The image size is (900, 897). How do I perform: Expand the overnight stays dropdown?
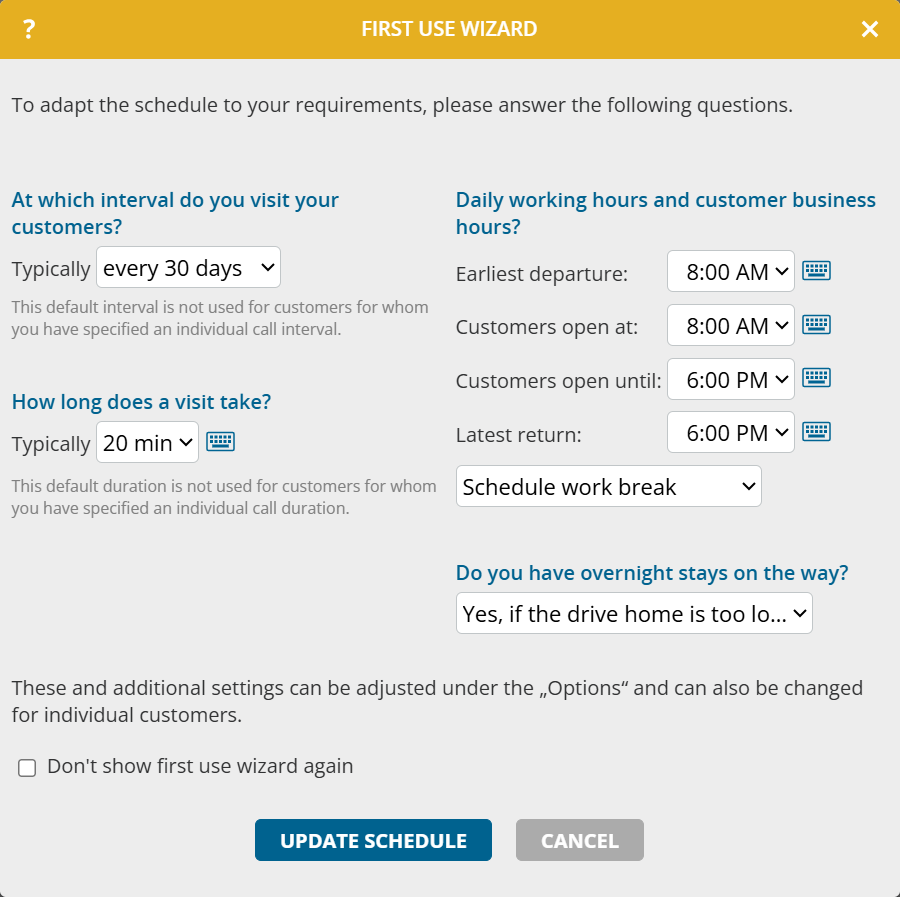634,613
